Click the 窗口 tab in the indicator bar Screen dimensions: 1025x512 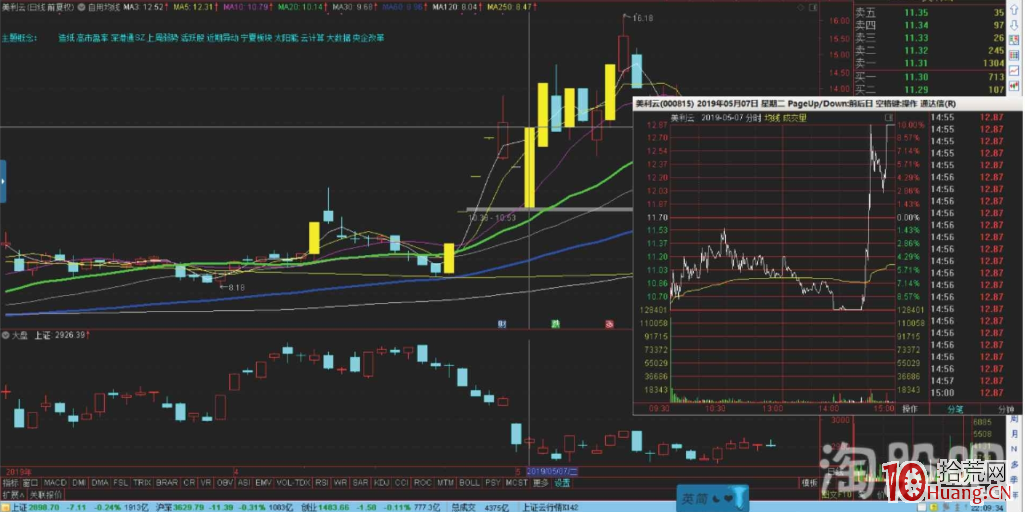tap(31, 483)
